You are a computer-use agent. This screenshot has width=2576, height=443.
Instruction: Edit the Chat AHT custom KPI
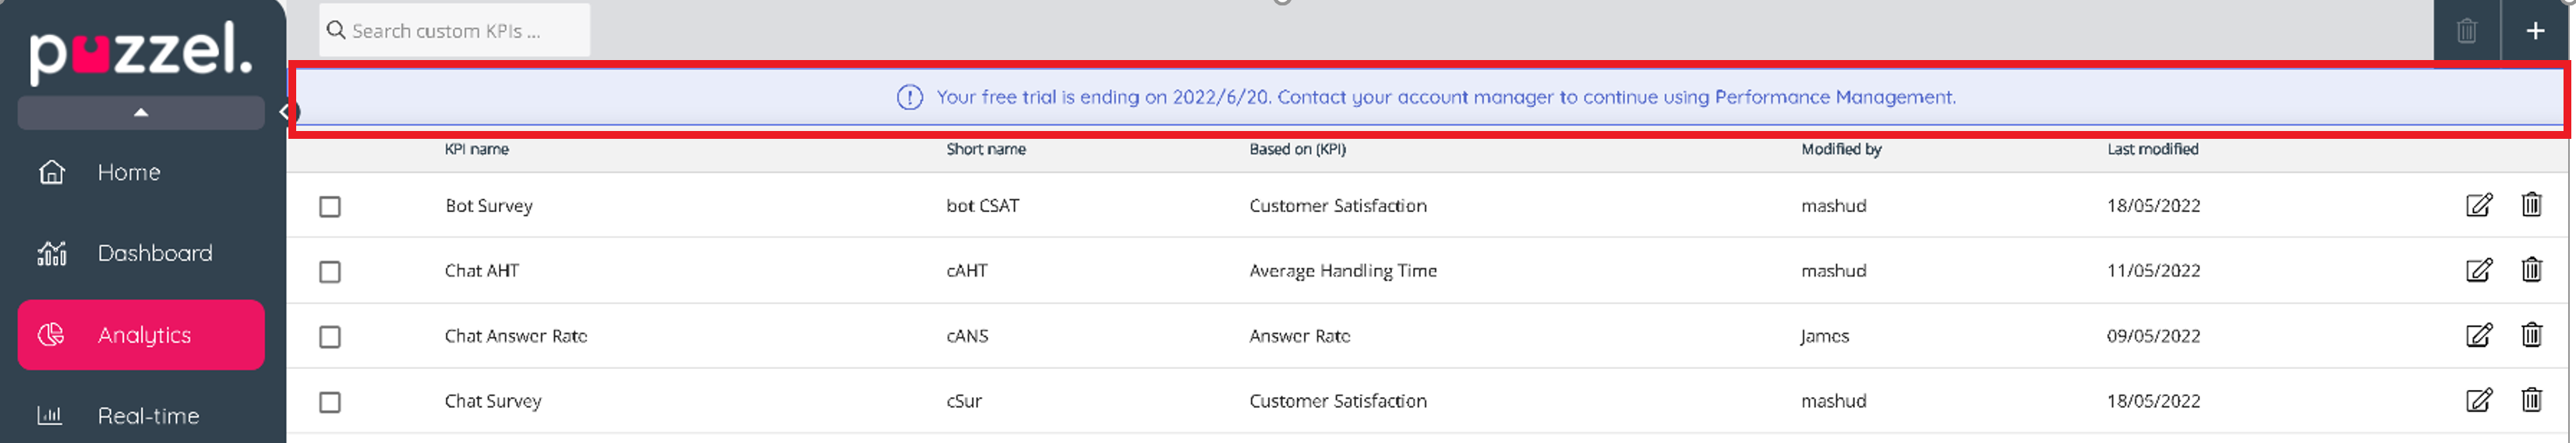click(x=2478, y=270)
